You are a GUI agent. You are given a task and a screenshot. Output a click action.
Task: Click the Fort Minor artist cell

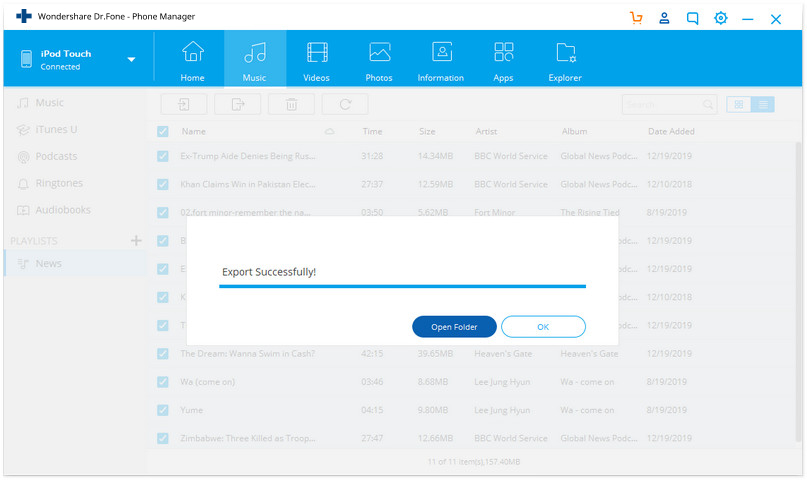tap(495, 212)
